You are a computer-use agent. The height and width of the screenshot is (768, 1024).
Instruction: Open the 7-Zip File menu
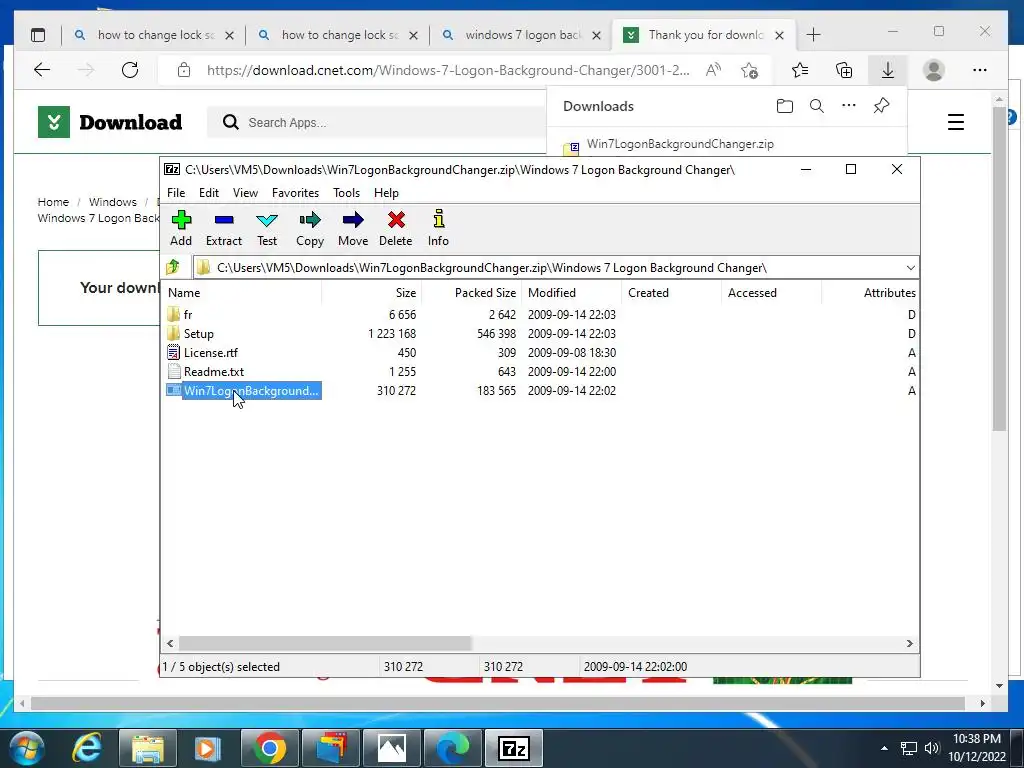click(176, 193)
